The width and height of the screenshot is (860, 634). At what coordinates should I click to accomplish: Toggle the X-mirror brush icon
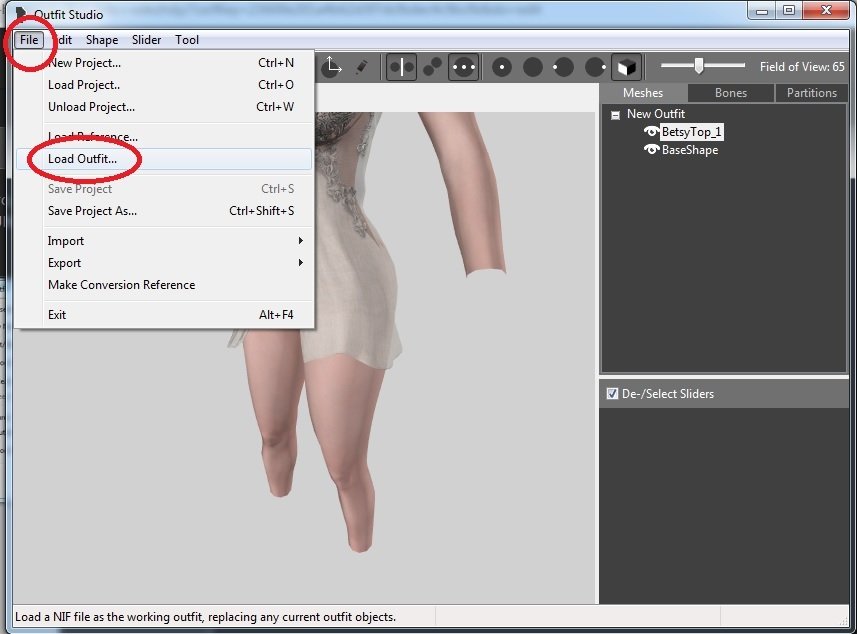(401, 67)
